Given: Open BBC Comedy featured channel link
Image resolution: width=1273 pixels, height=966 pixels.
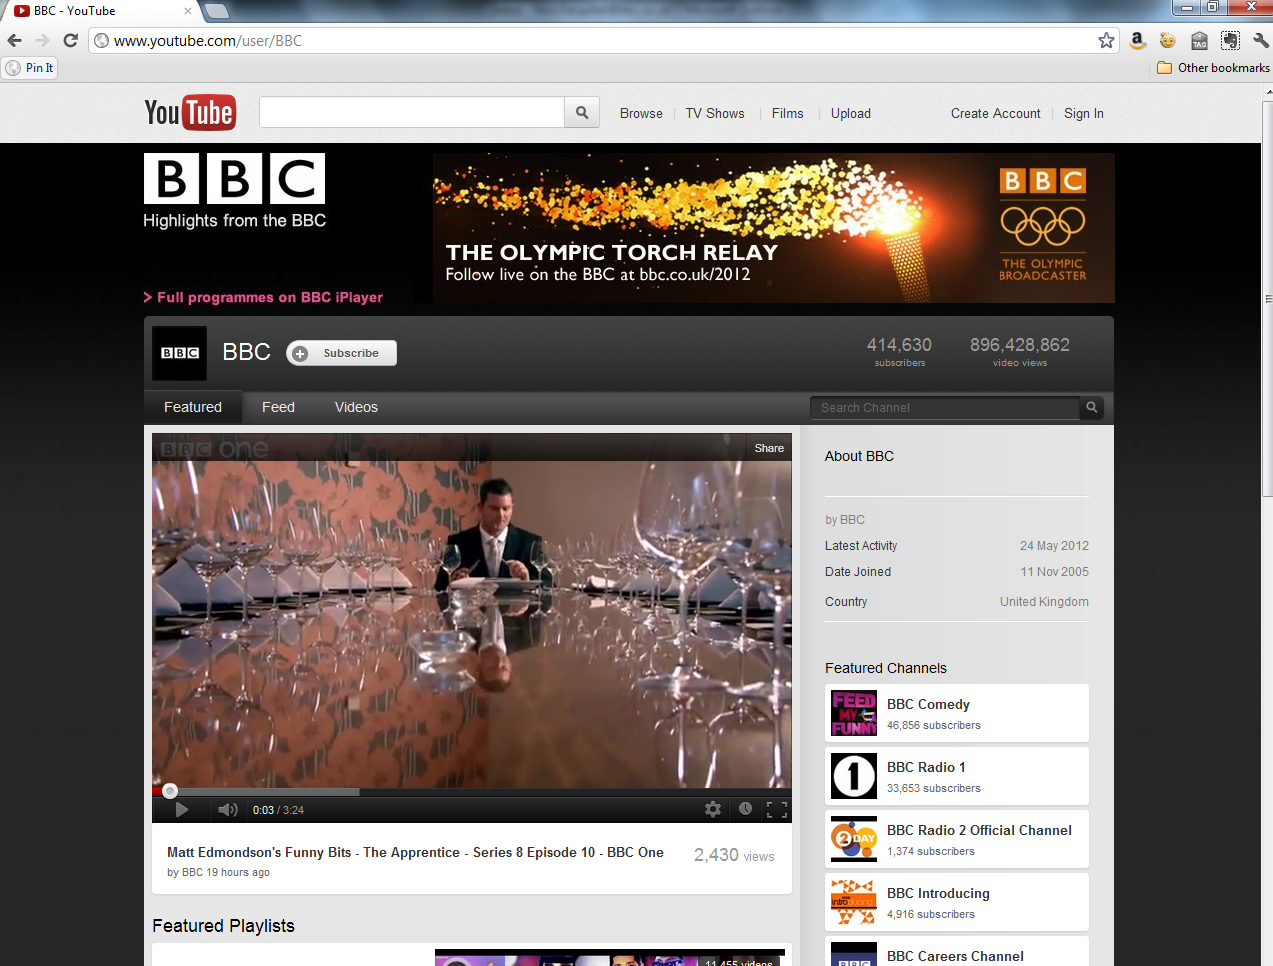Looking at the screenshot, I should pos(927,704).
